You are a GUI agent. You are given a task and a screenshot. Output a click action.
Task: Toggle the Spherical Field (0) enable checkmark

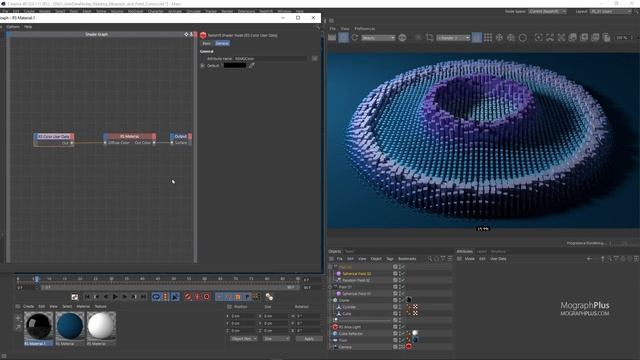tap(402, 273)
